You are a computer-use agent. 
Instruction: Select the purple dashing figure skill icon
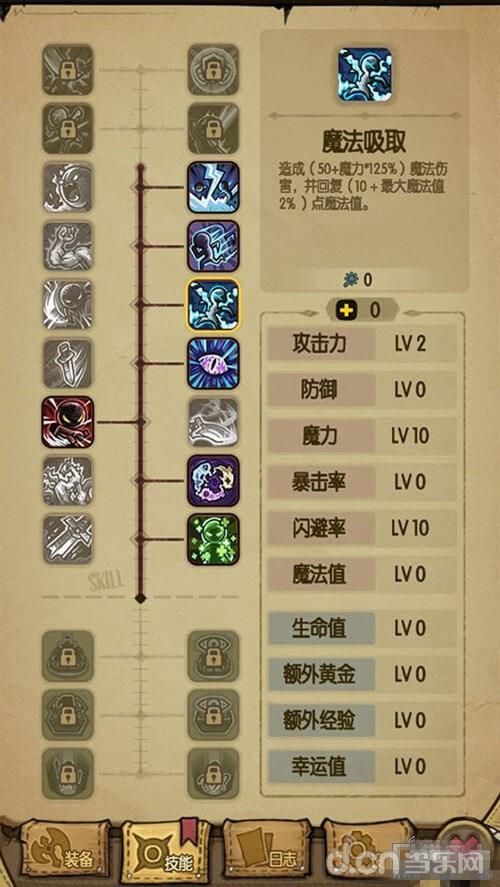[213, 246]
